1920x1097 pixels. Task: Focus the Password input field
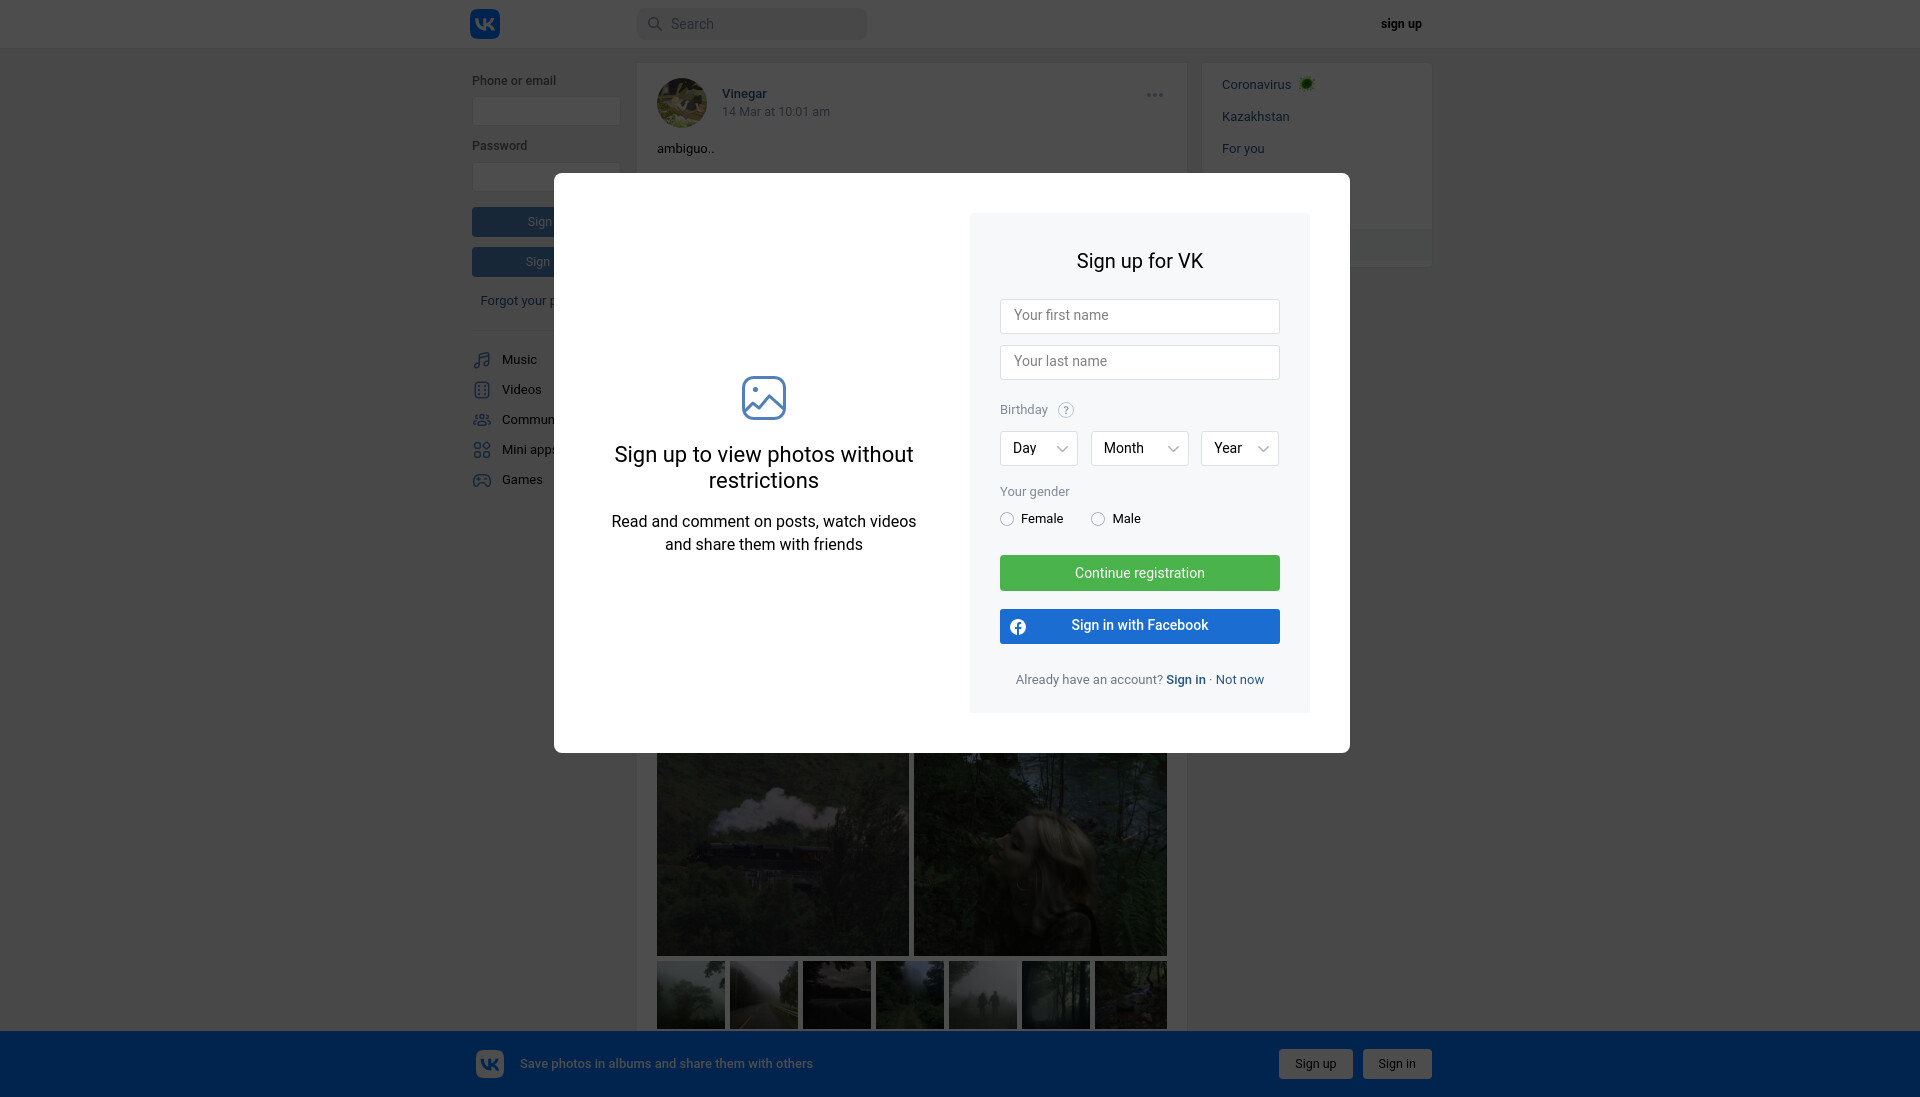point(513,177)
